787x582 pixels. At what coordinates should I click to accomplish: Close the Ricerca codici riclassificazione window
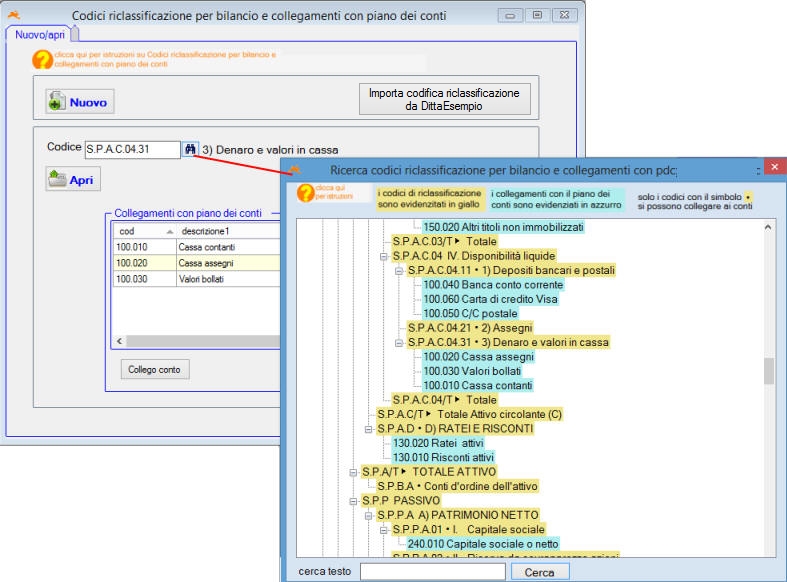[x=775, y=167]
